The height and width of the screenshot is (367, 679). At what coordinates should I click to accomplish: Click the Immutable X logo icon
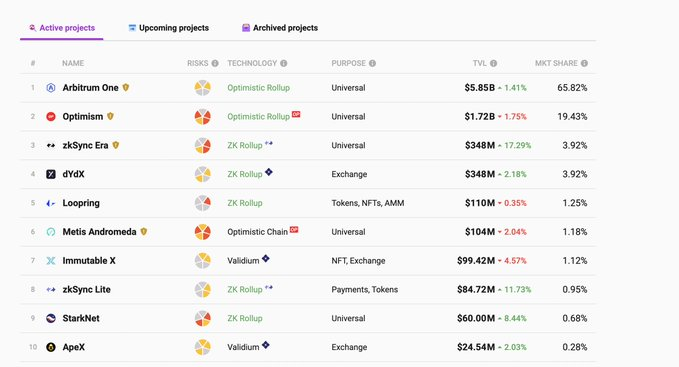click(51, 261)
